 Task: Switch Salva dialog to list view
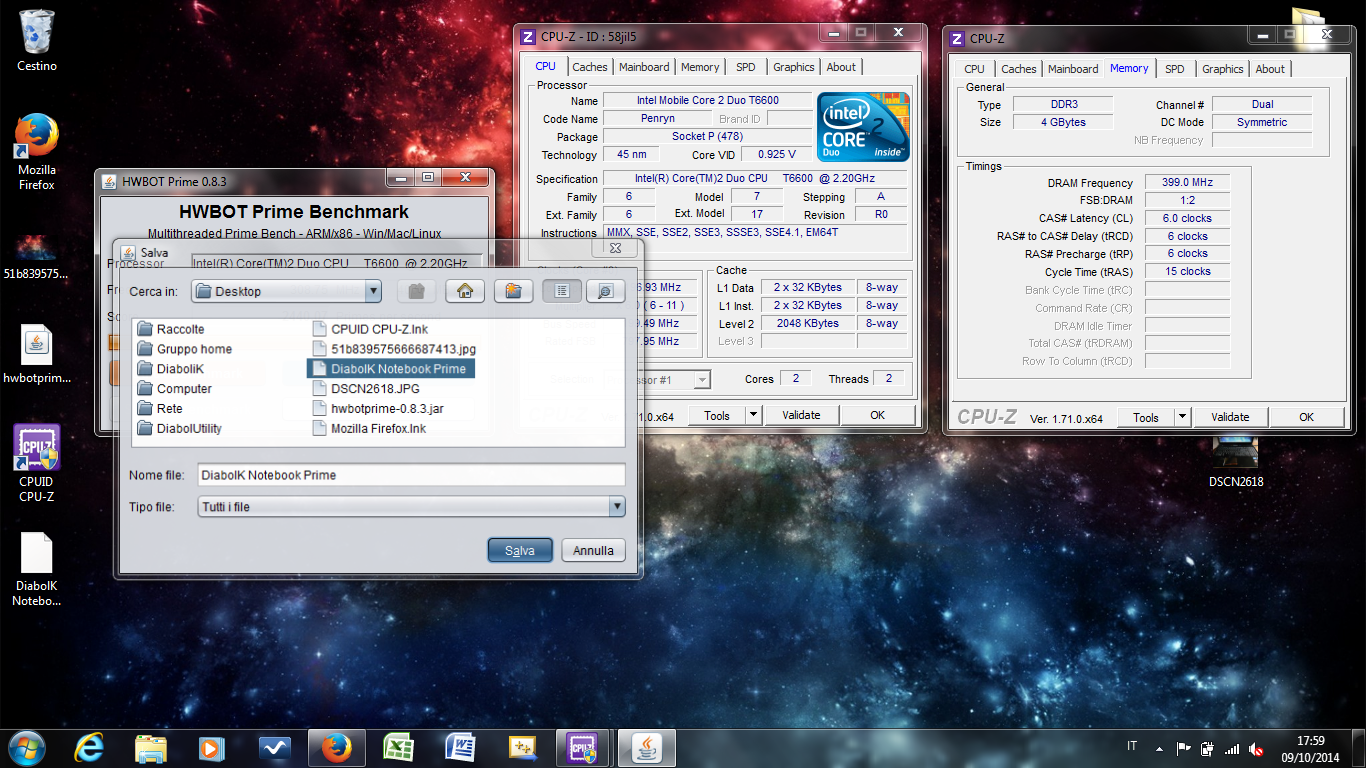click(x=562, y=291)
